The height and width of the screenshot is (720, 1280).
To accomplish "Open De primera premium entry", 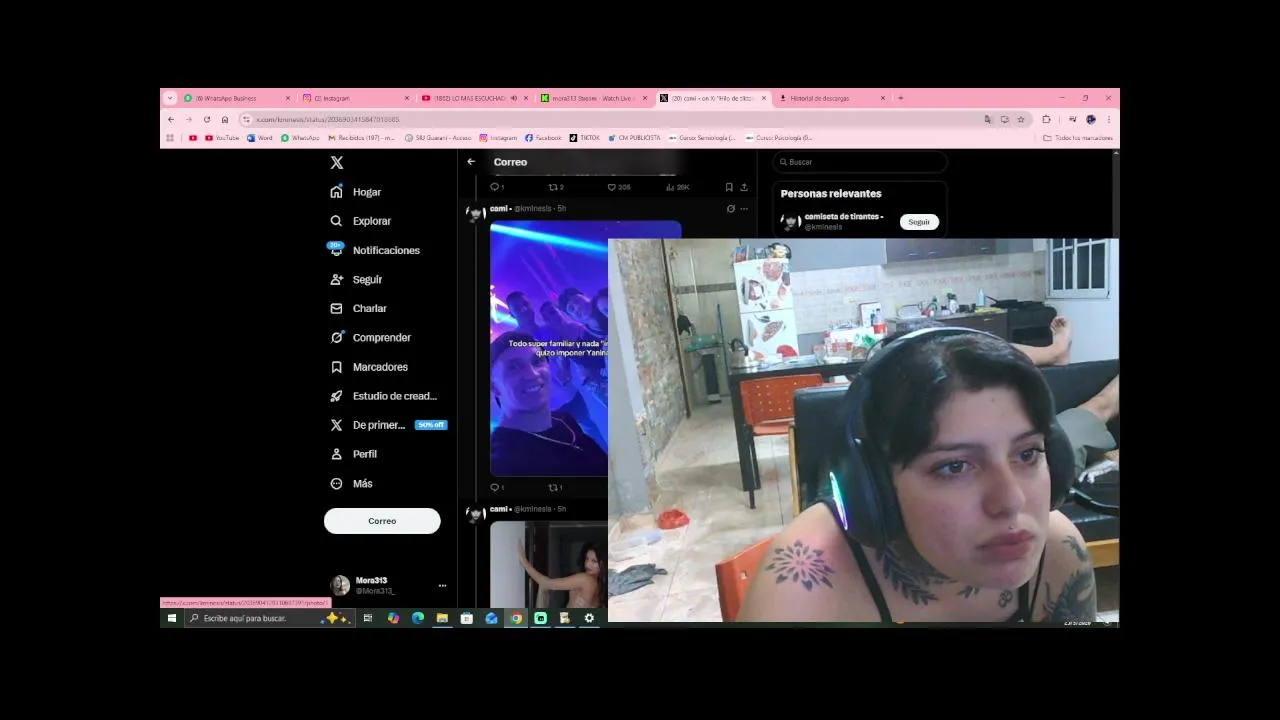I will click(x=388, y=425).
